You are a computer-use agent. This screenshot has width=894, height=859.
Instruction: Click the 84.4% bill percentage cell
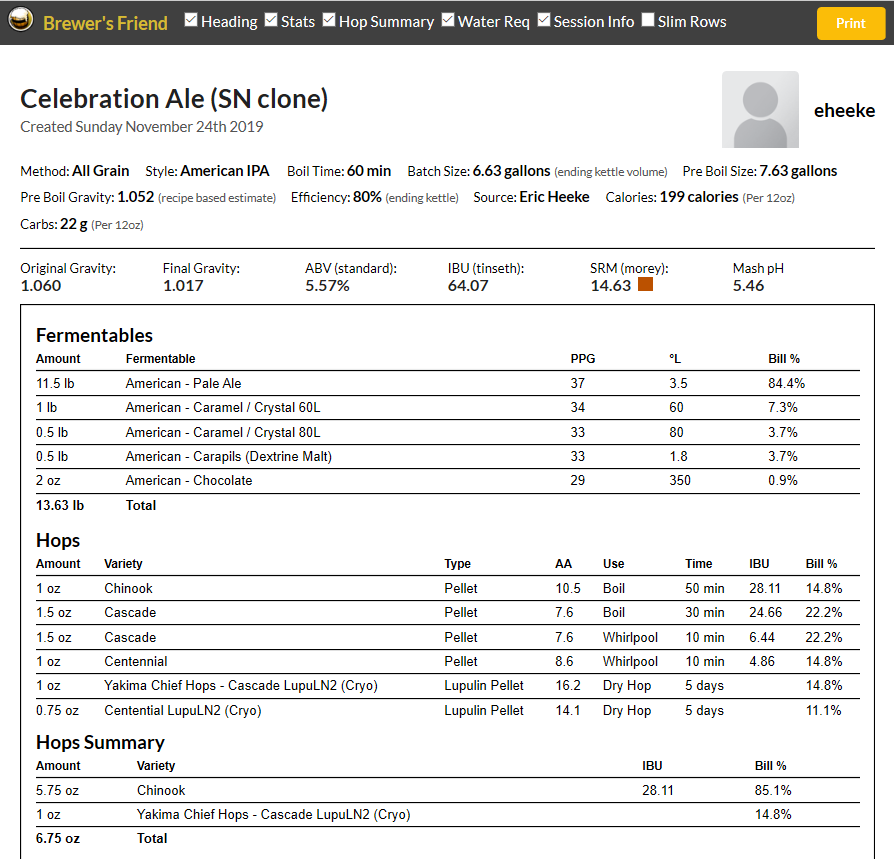pyautogui.click(x=786, y=384)
